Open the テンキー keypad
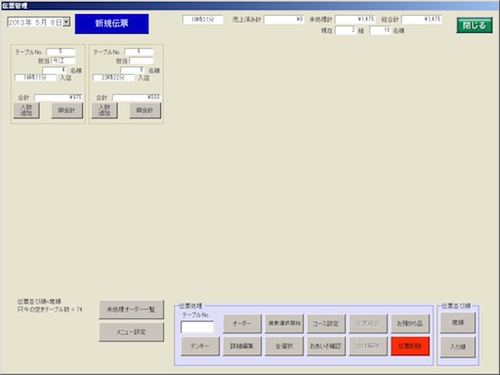This screenshot has height=375, width=500. click(200, 346)
